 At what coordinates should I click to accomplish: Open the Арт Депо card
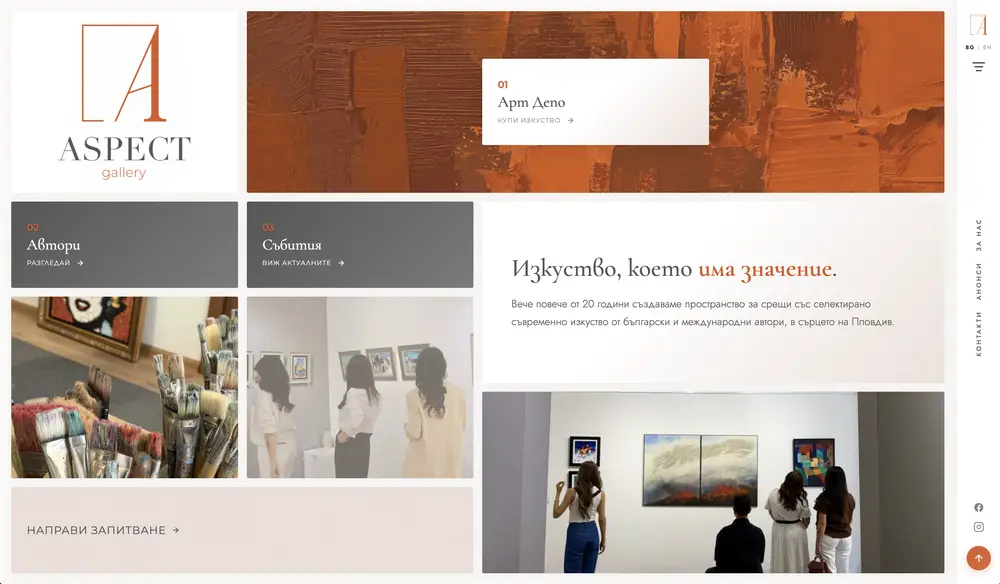pos(595,102)
